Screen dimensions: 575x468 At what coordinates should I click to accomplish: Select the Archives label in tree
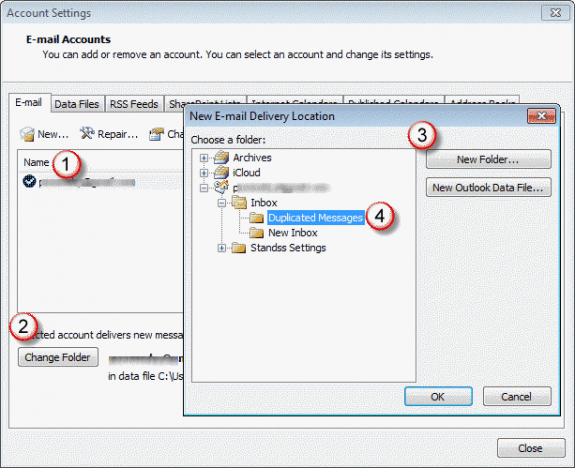(x=252, y=157)
